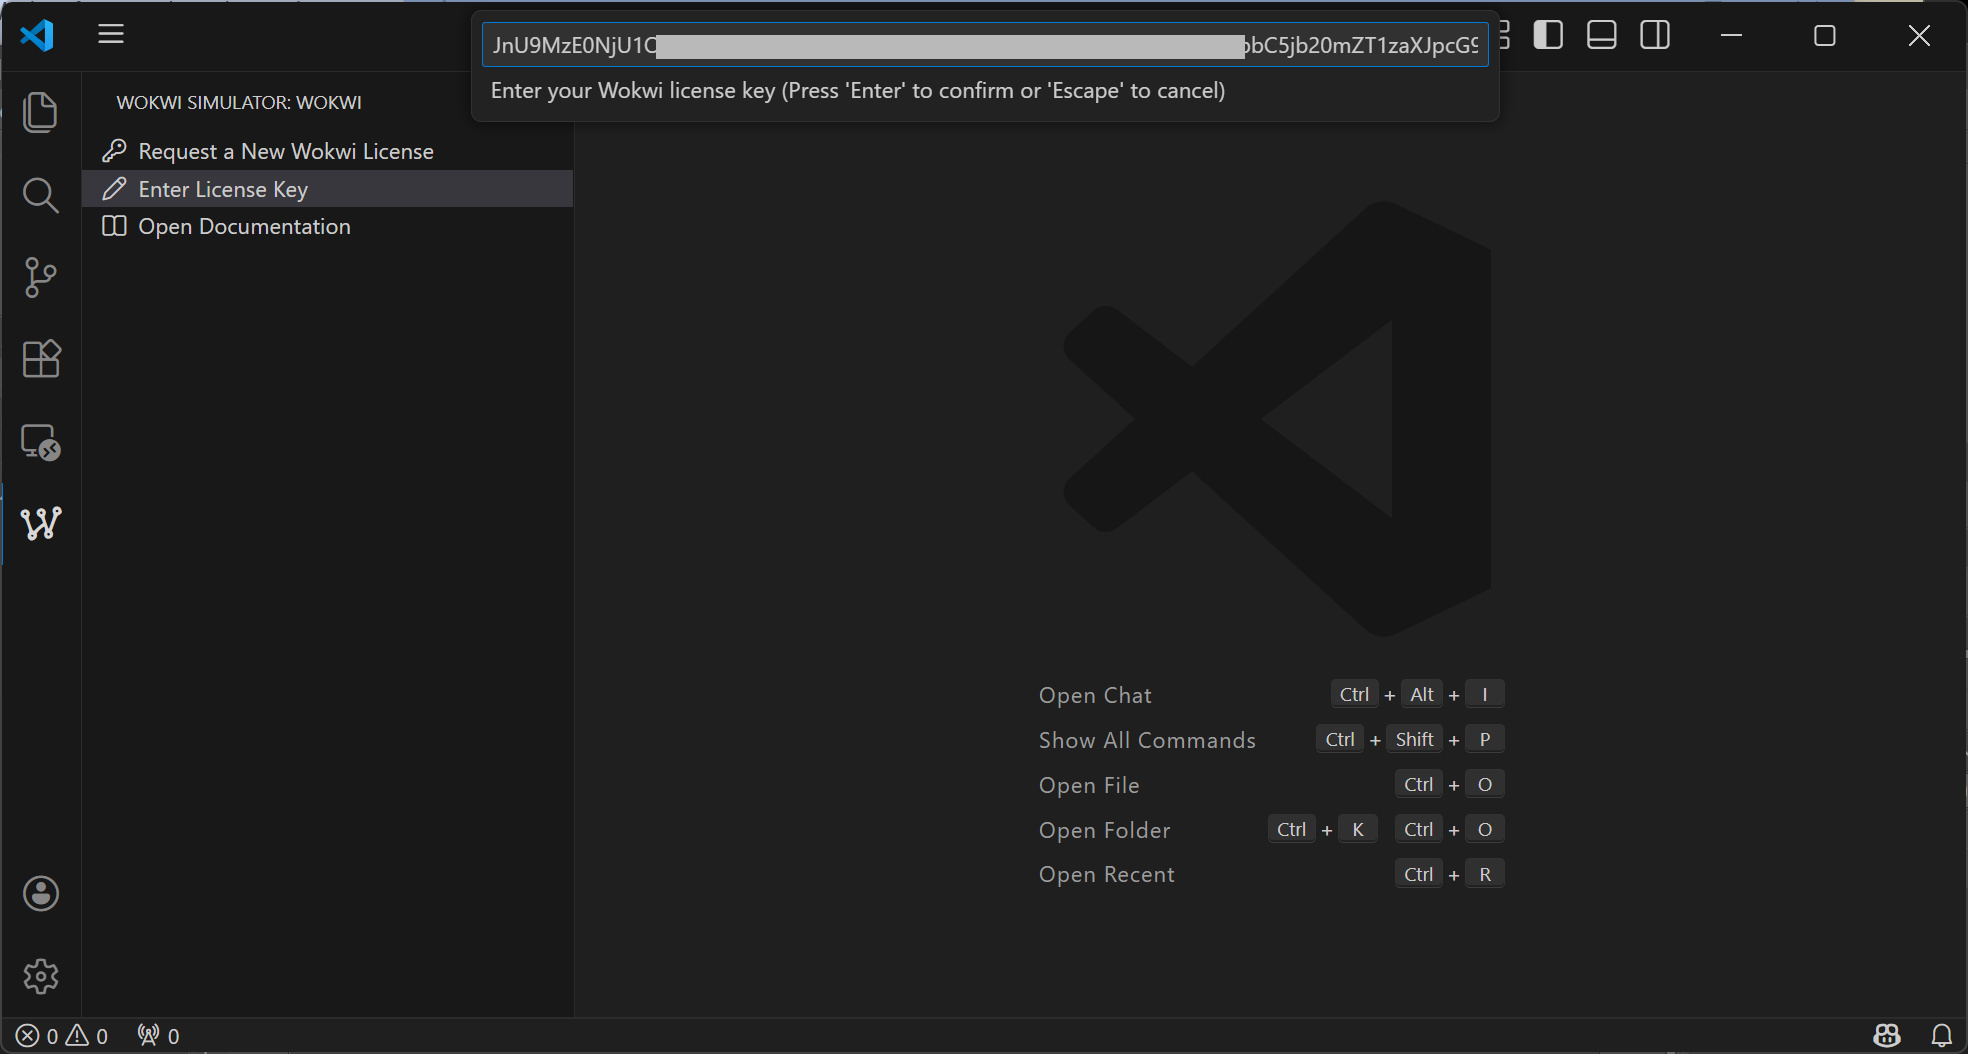This screenshot has width=1968, height=1054.
Task: Show the errors and warnings in status bar
Action: point(62,1036)
